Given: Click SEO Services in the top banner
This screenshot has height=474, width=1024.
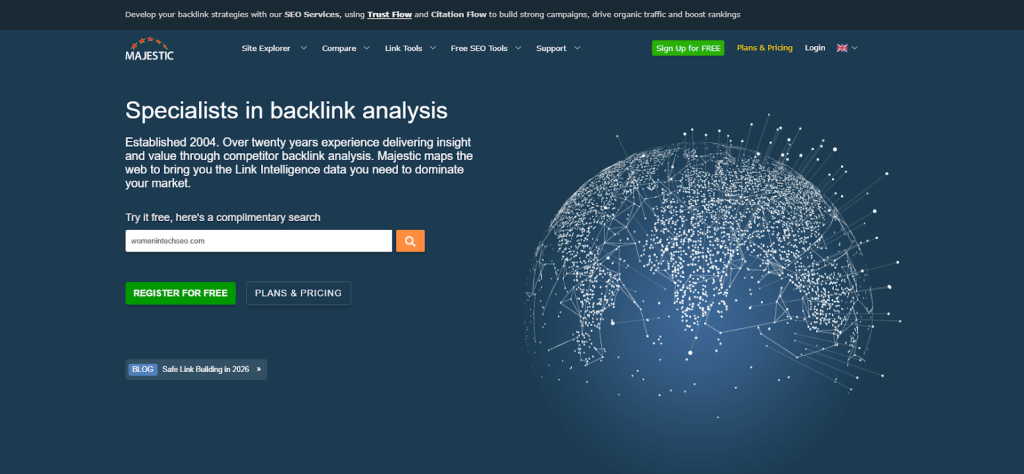Looking at the screenshot, I should tap(312, 14).
